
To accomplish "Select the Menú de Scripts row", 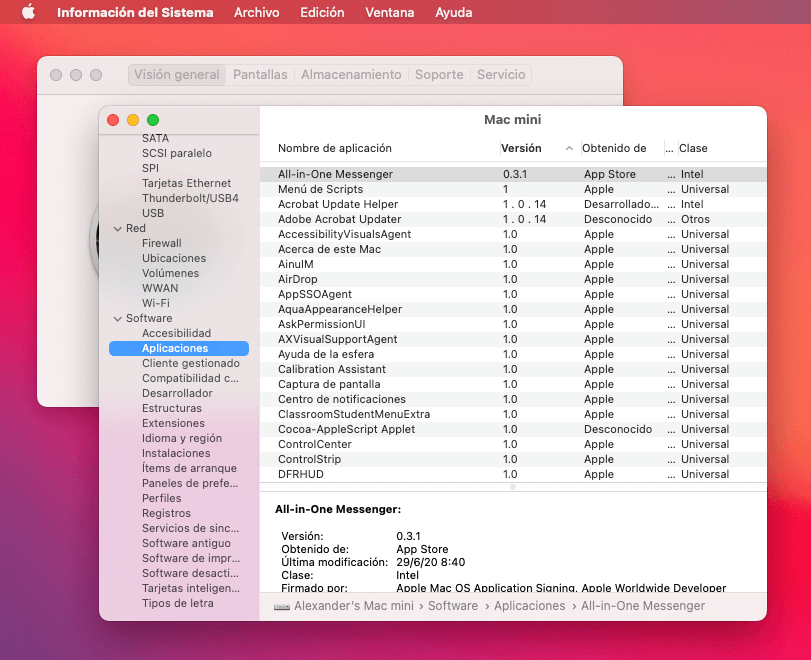I will pyautogui.click(x=513, y=189).
